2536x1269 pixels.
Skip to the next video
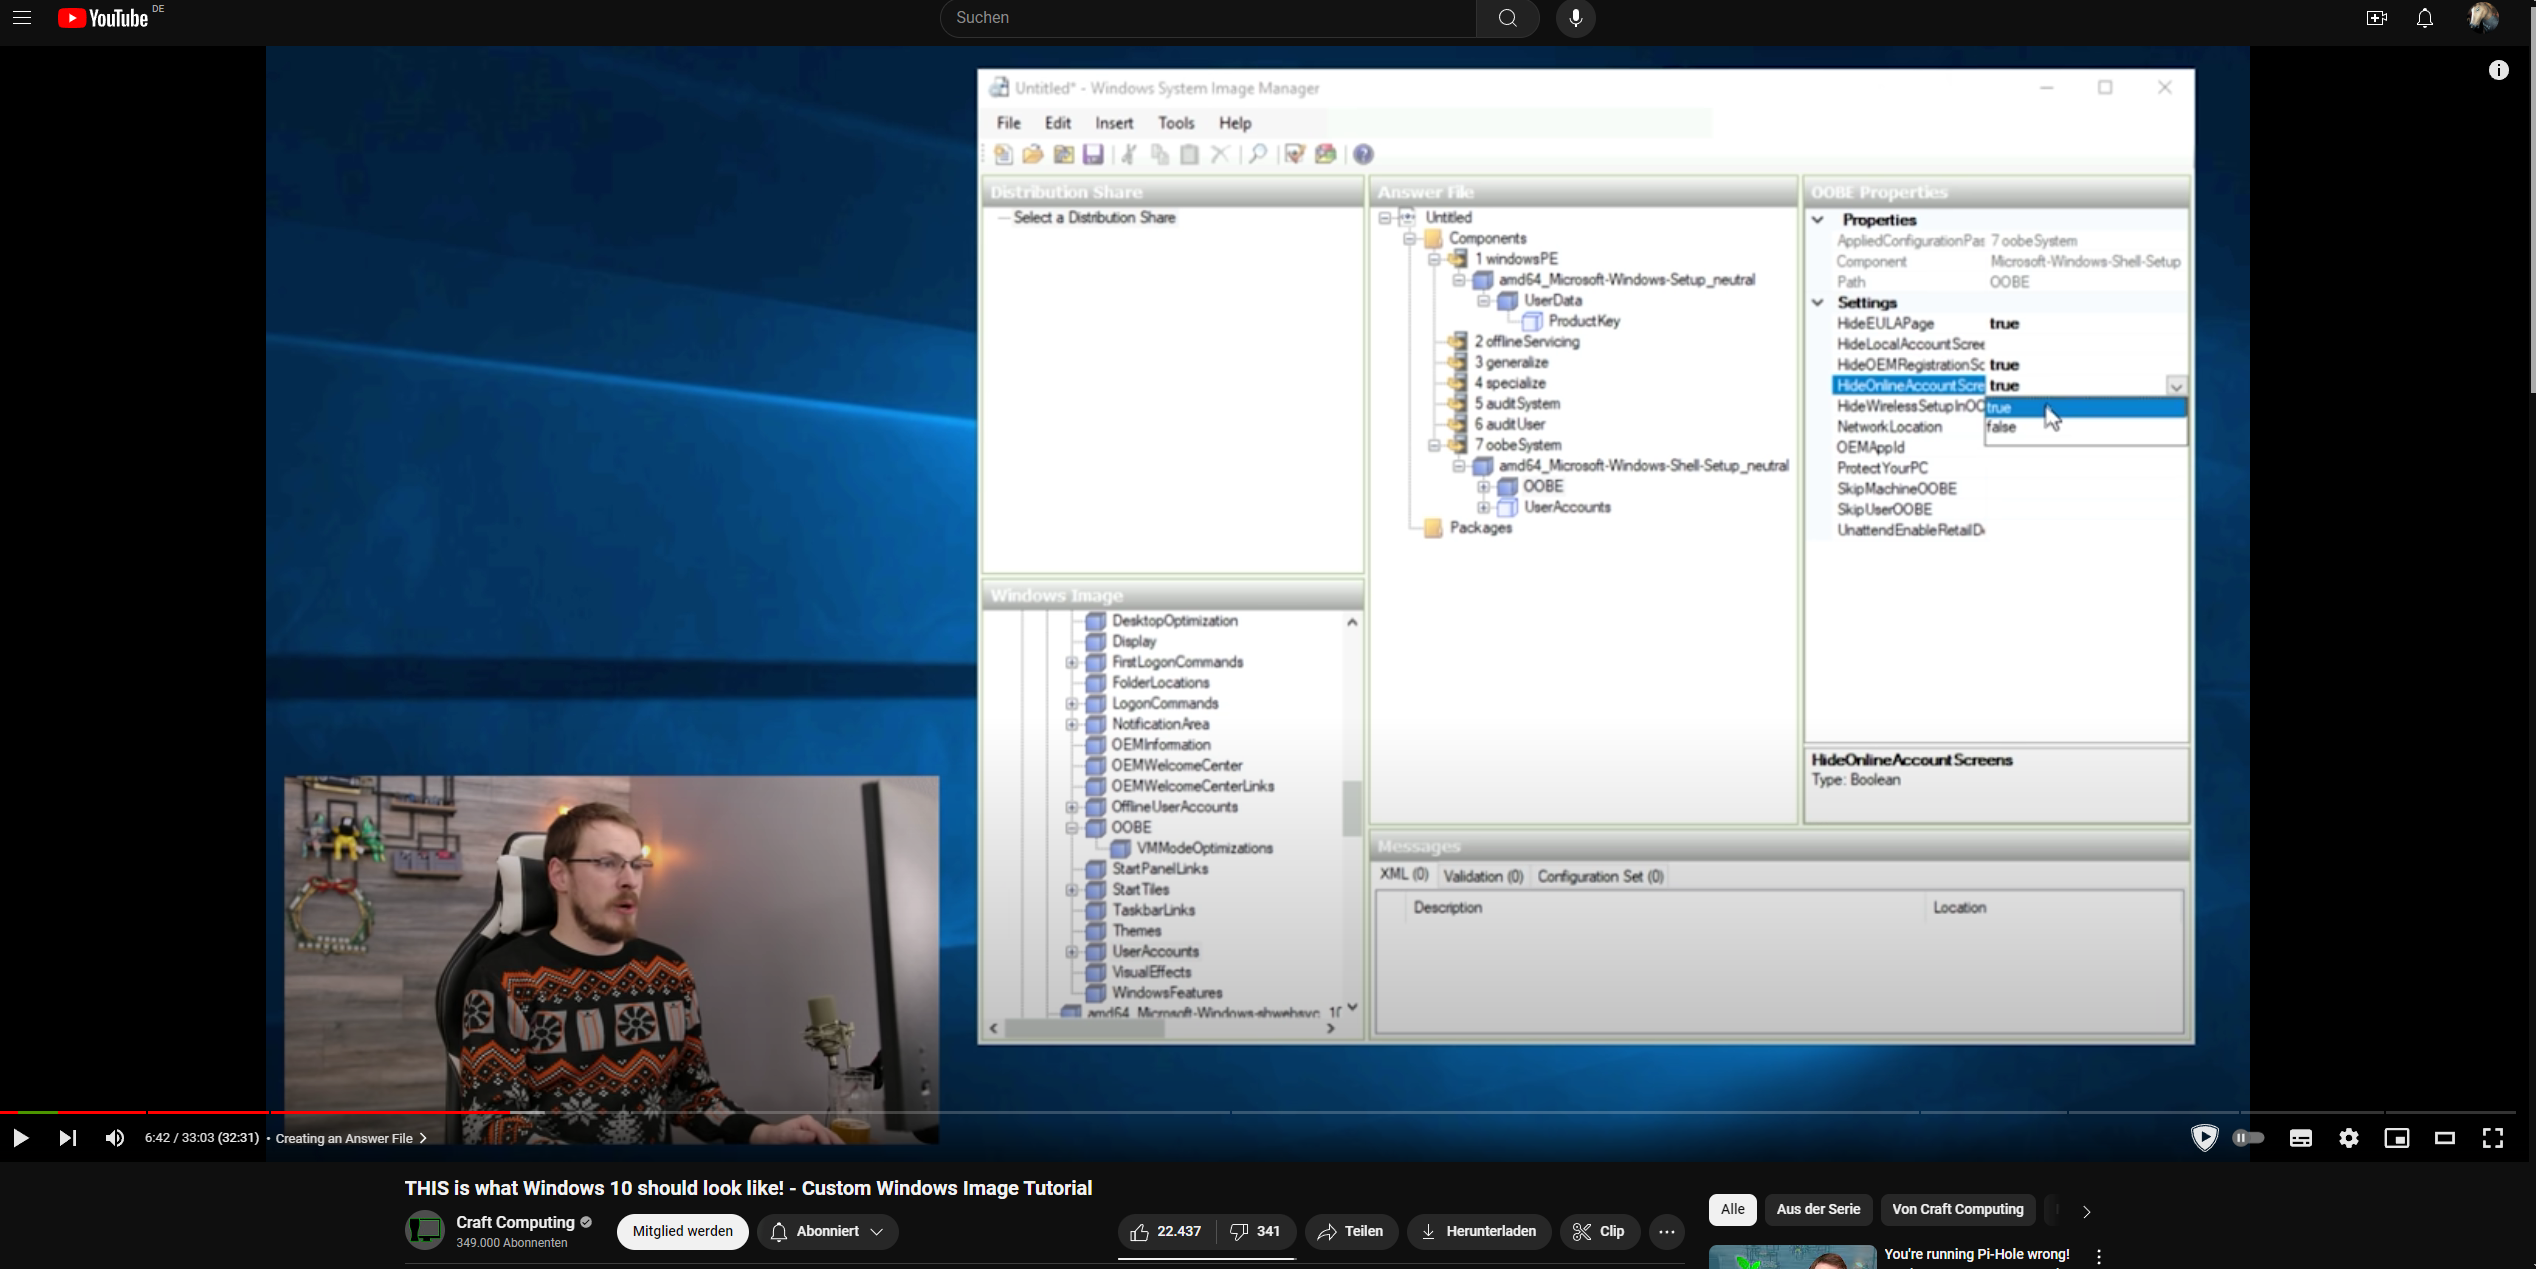pos(67,1138)
